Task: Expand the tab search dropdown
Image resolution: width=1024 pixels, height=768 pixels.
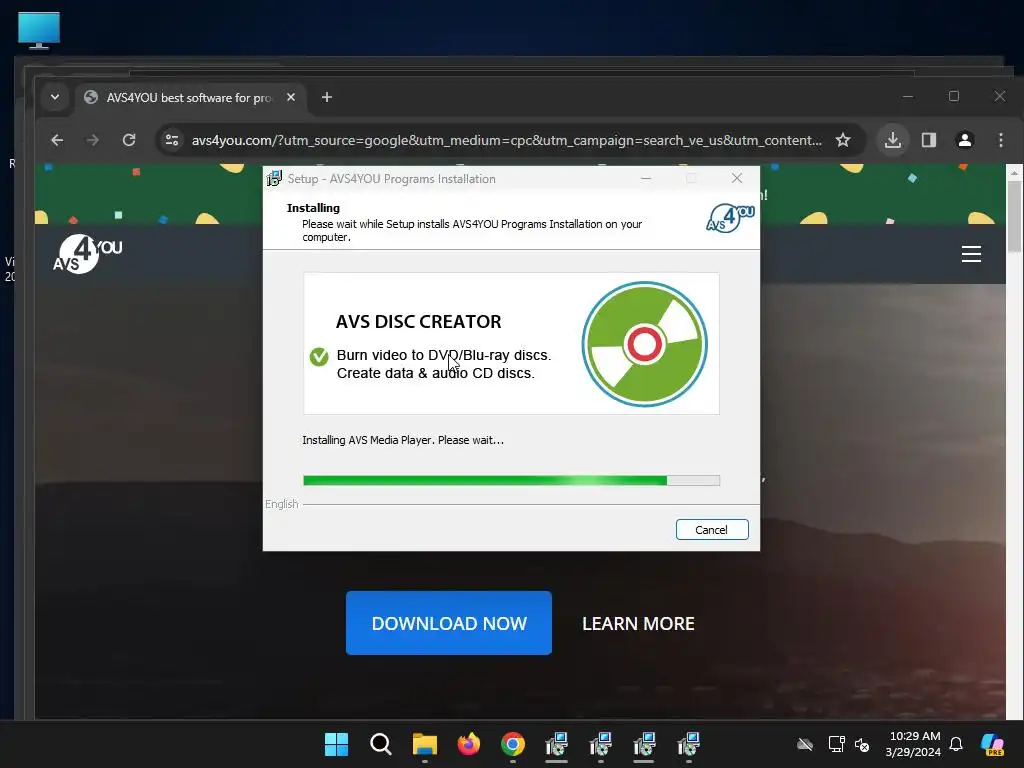Action: [55, 97]
